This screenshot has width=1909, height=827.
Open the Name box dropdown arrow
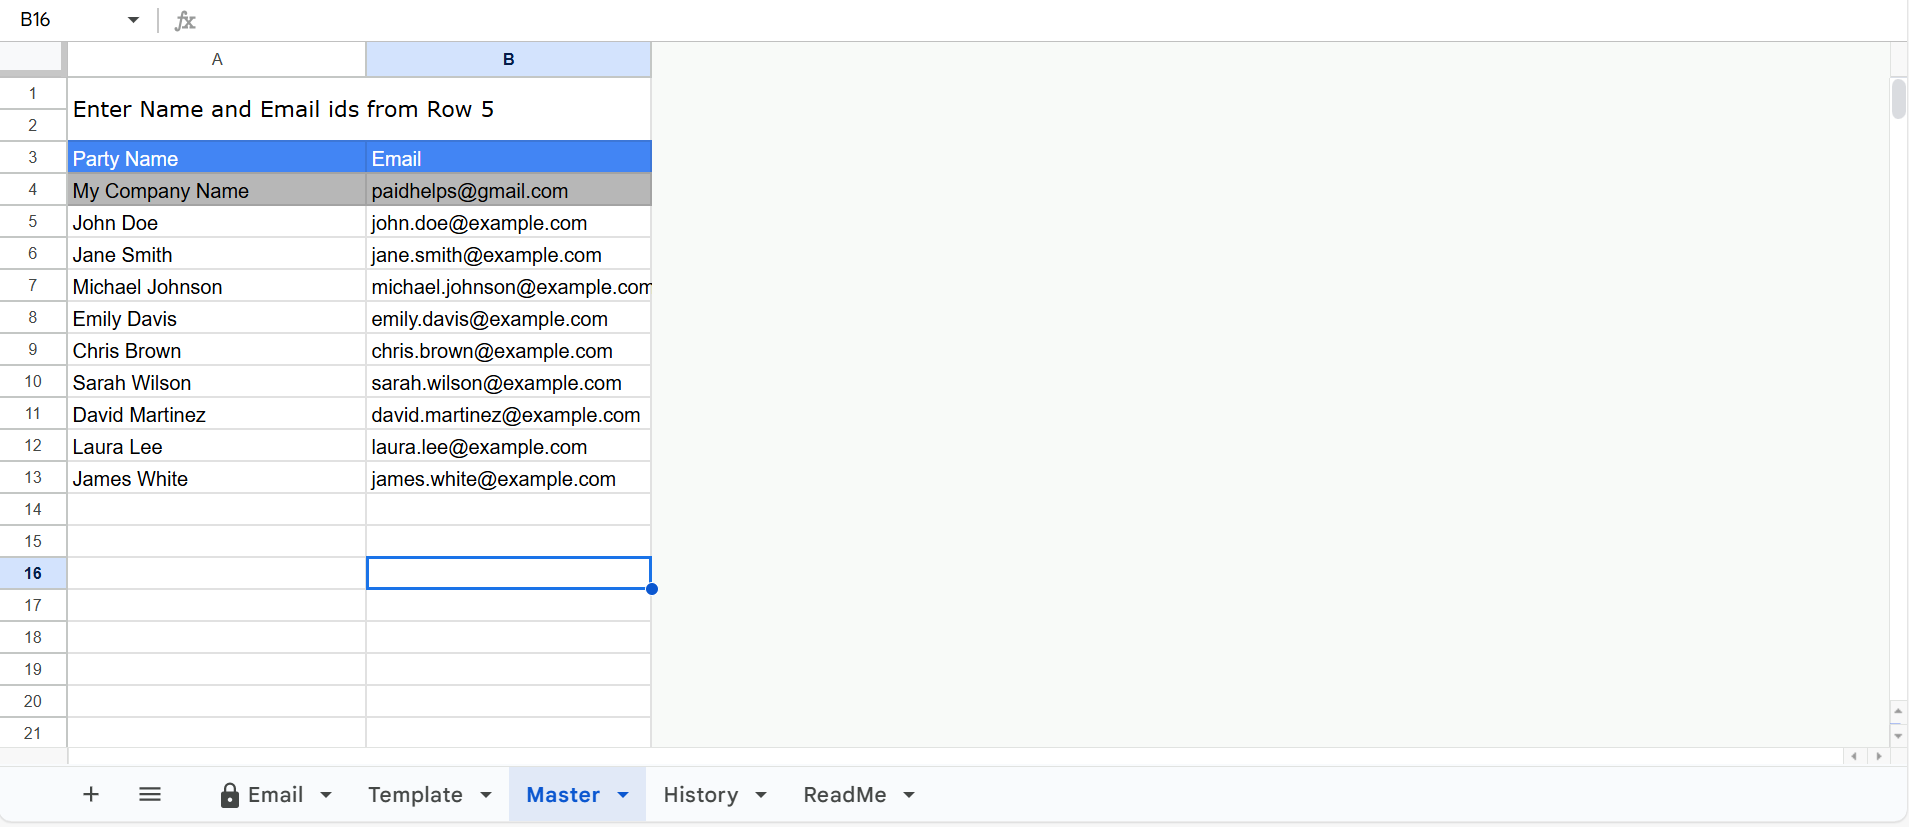coord(133,20)
